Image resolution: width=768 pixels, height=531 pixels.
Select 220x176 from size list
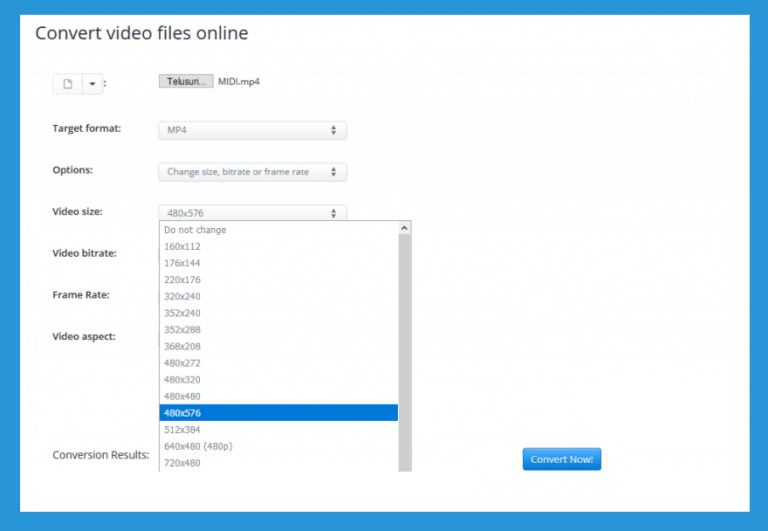[279, 280]
